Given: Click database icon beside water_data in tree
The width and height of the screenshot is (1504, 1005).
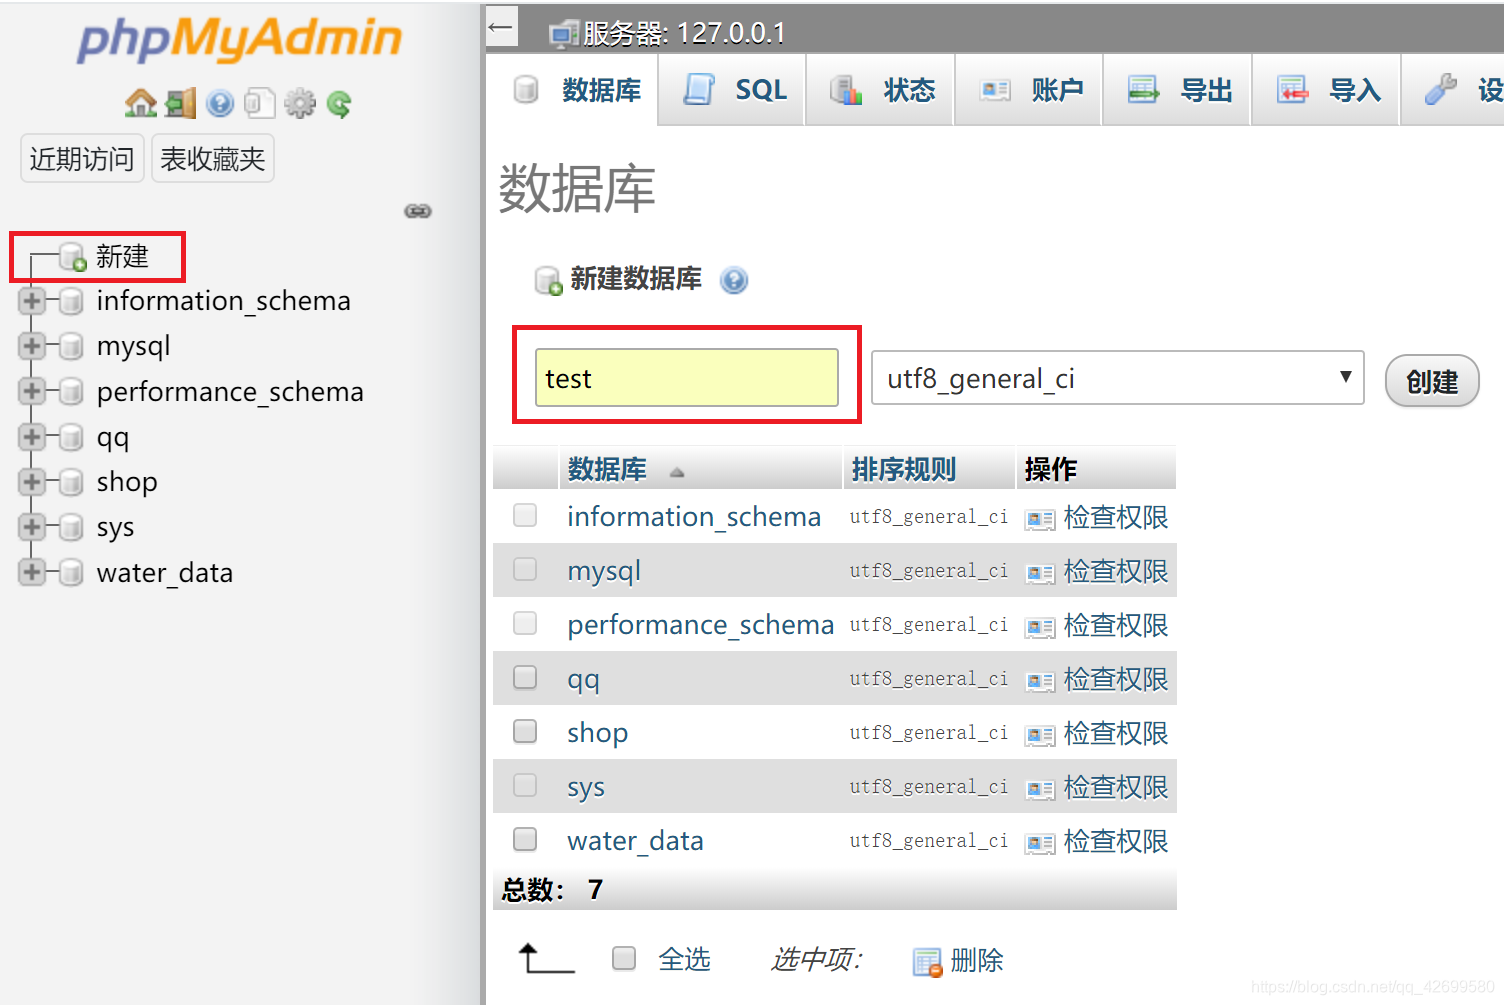Looking at the screenshot, I should coord(71,572).
